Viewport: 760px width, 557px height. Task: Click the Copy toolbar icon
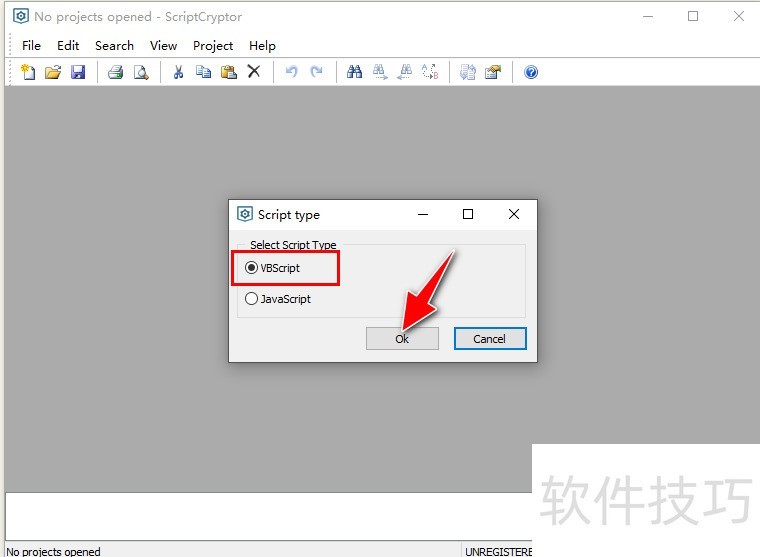click(203, 72)
